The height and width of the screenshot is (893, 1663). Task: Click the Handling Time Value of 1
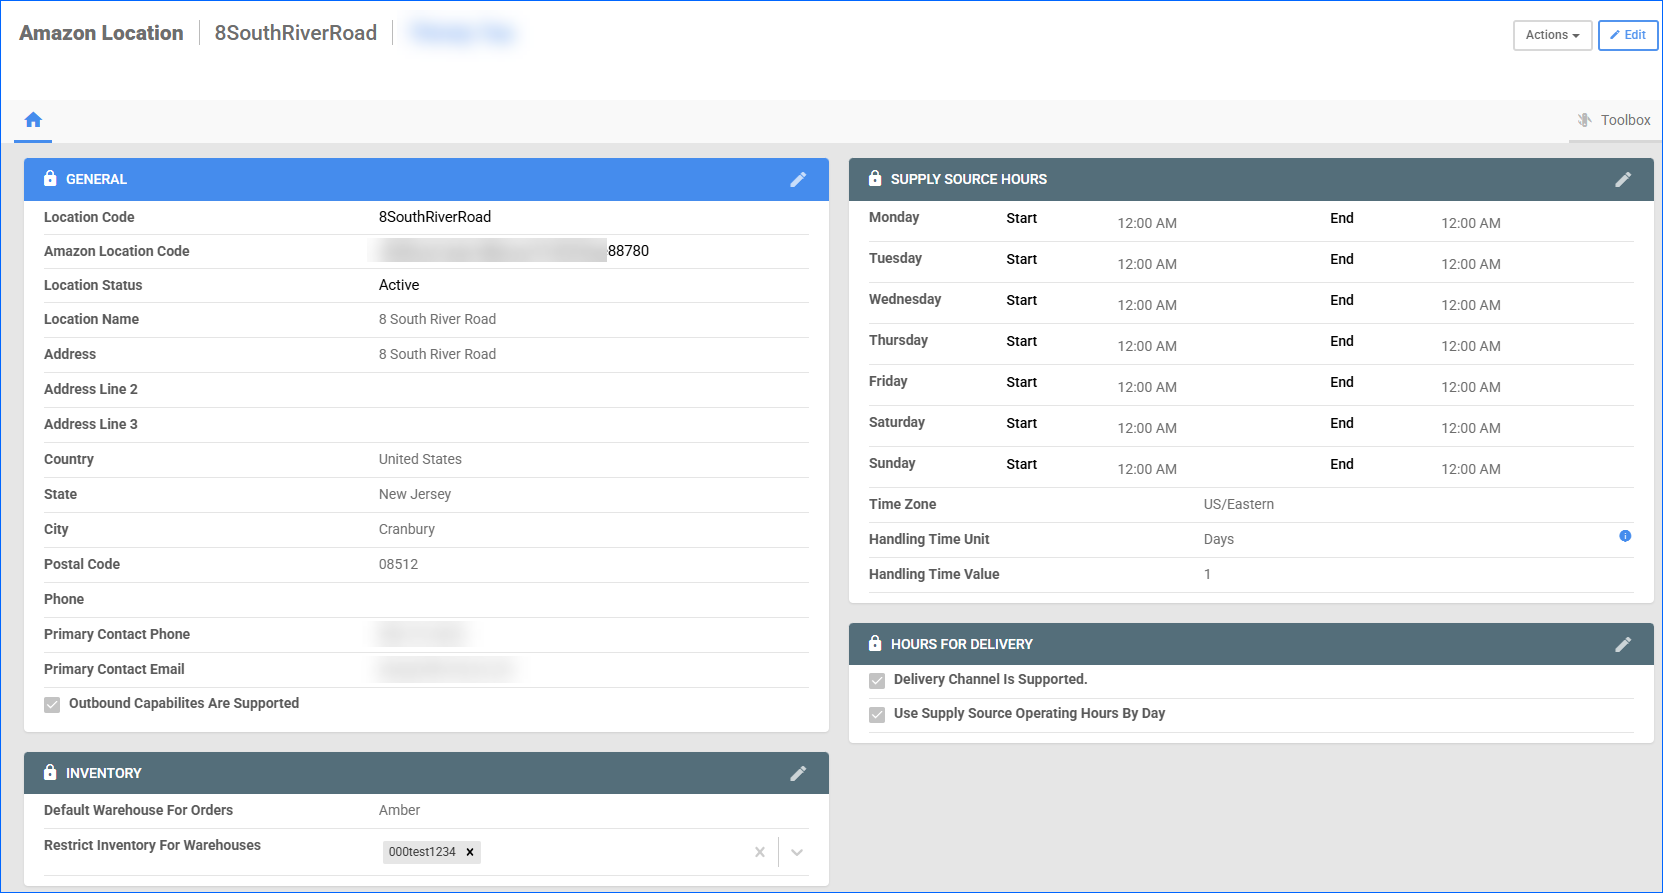pyautogui.click(x=1207, y=574)
